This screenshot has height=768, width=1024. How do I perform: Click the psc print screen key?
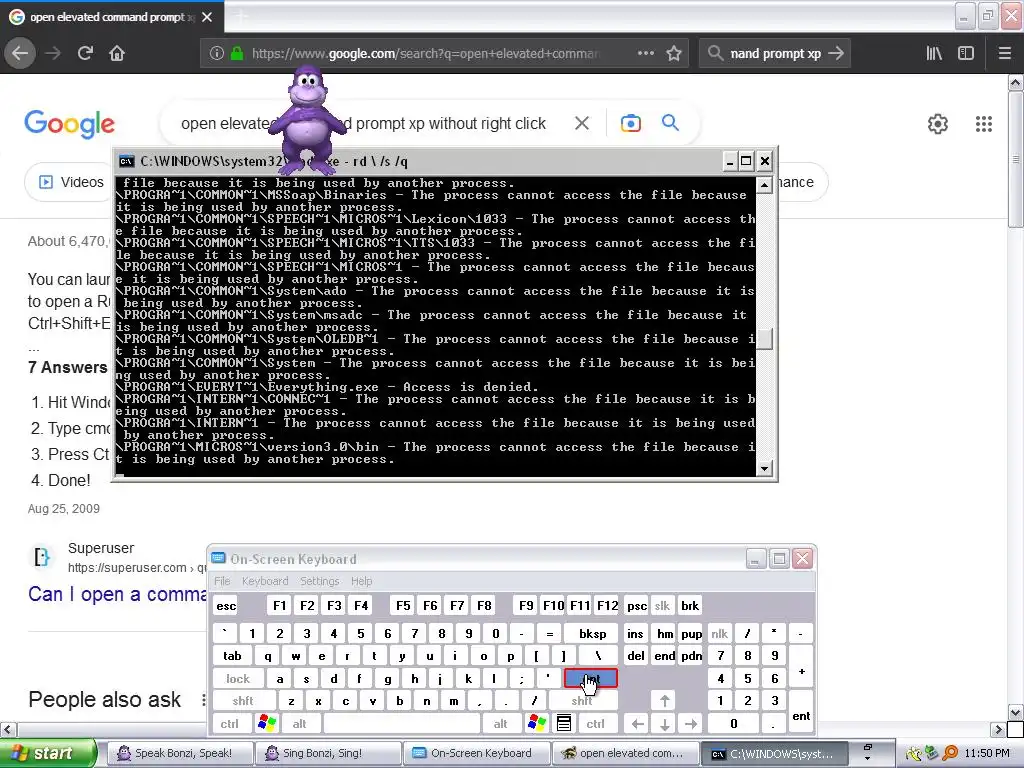[x=637, y=605]
